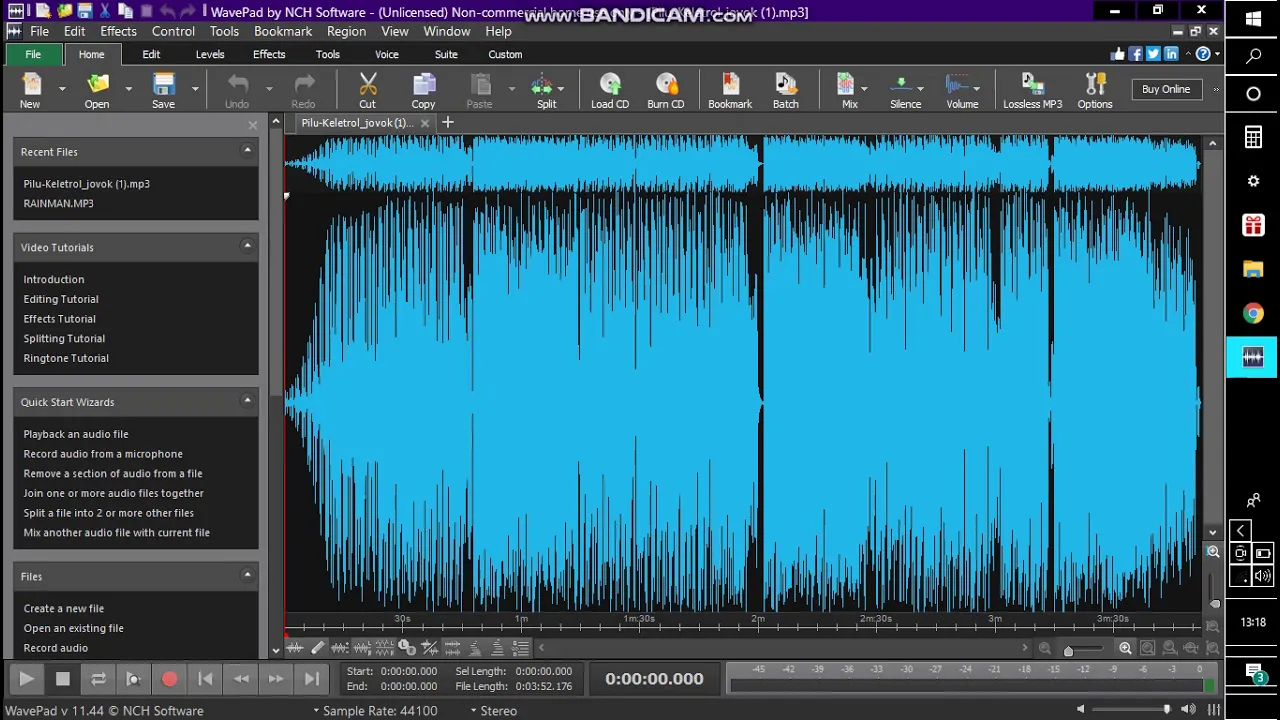Click the blue help question icon
1280x720 pixels.
[1203, 54]
